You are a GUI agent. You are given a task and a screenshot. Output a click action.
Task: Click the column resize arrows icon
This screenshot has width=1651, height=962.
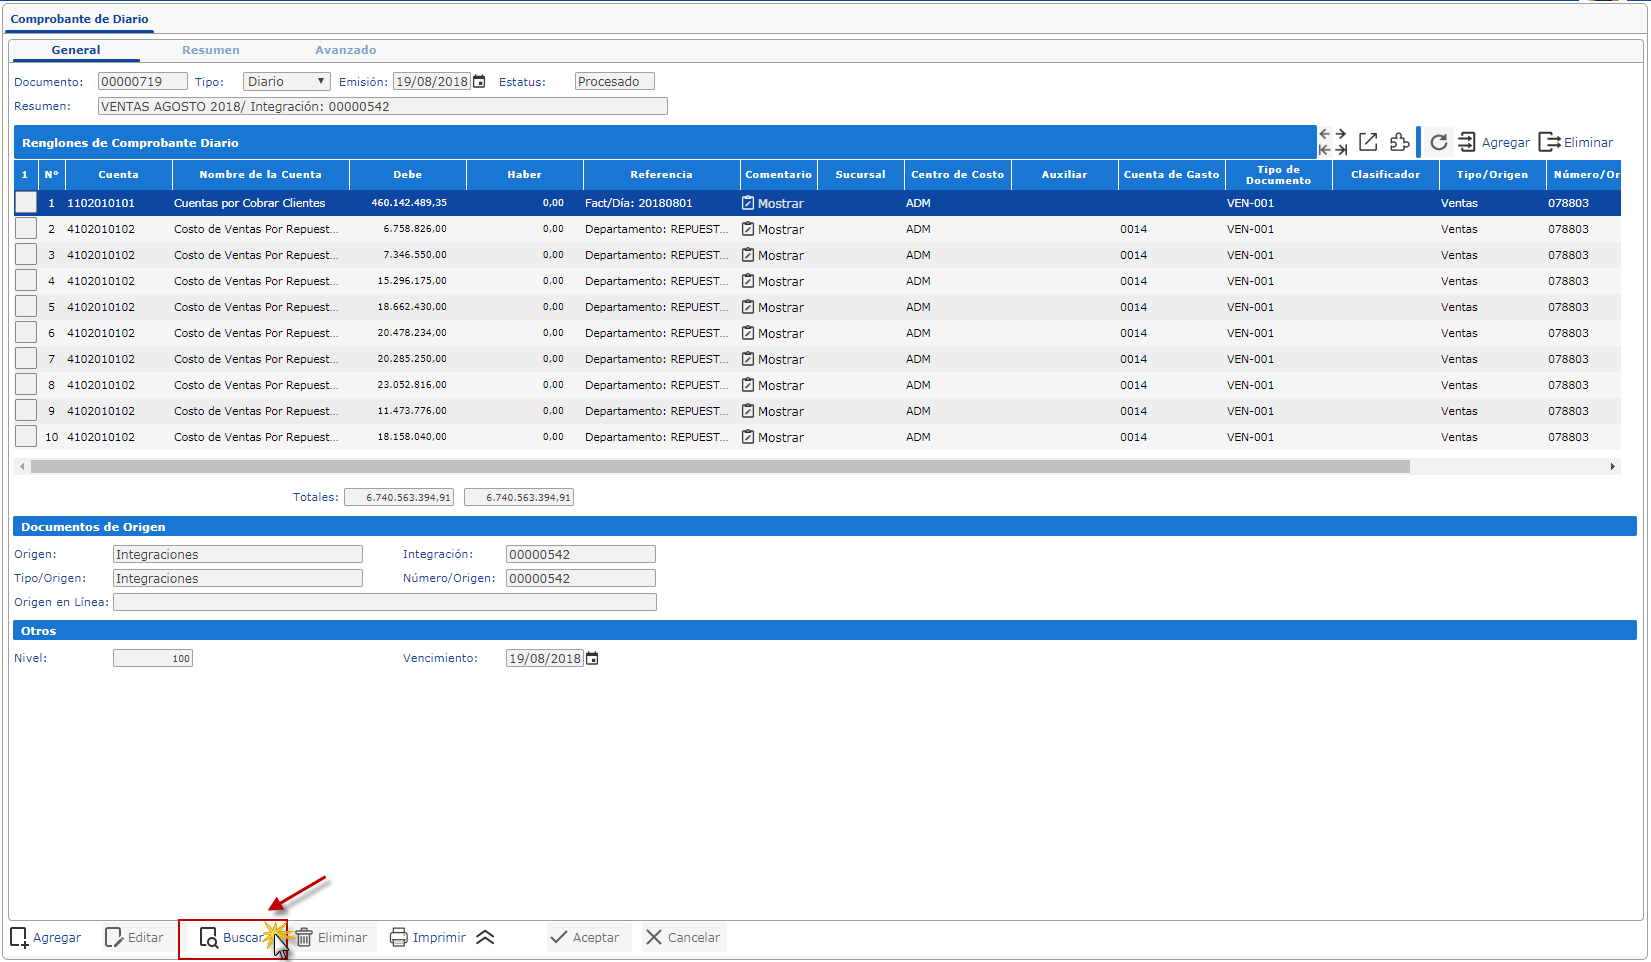1332,142
